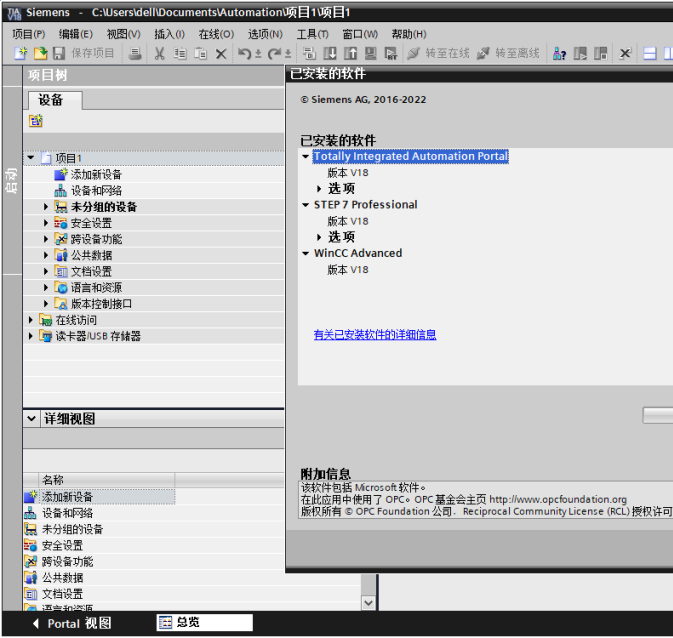
Task: Click the Cut scissors icon
Action: click(159, 53)
